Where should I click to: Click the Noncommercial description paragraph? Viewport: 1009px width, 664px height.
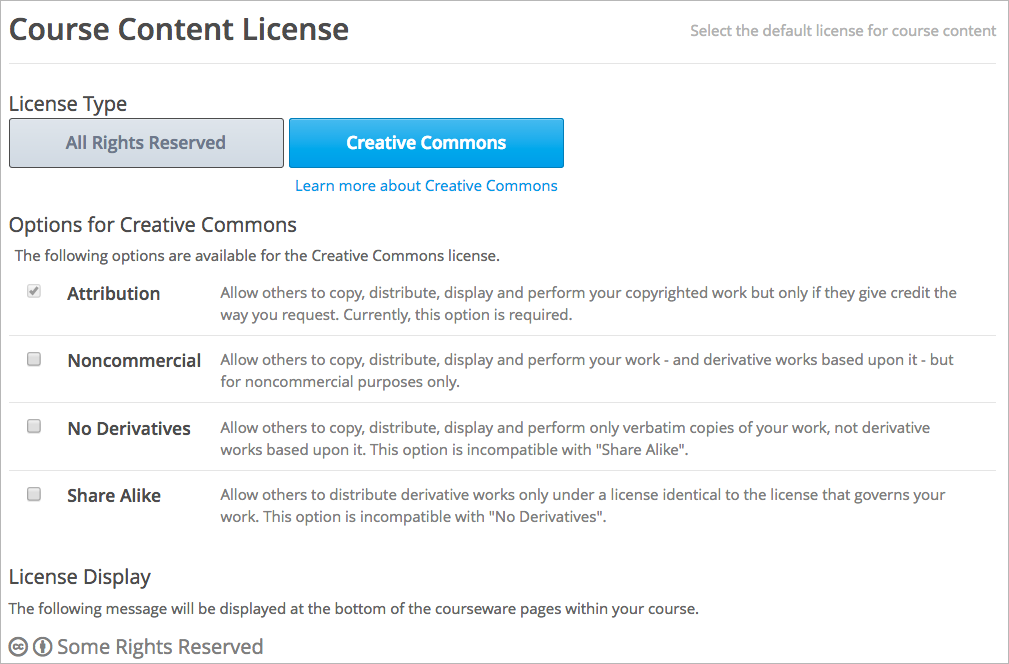click(x=586, y=370)
